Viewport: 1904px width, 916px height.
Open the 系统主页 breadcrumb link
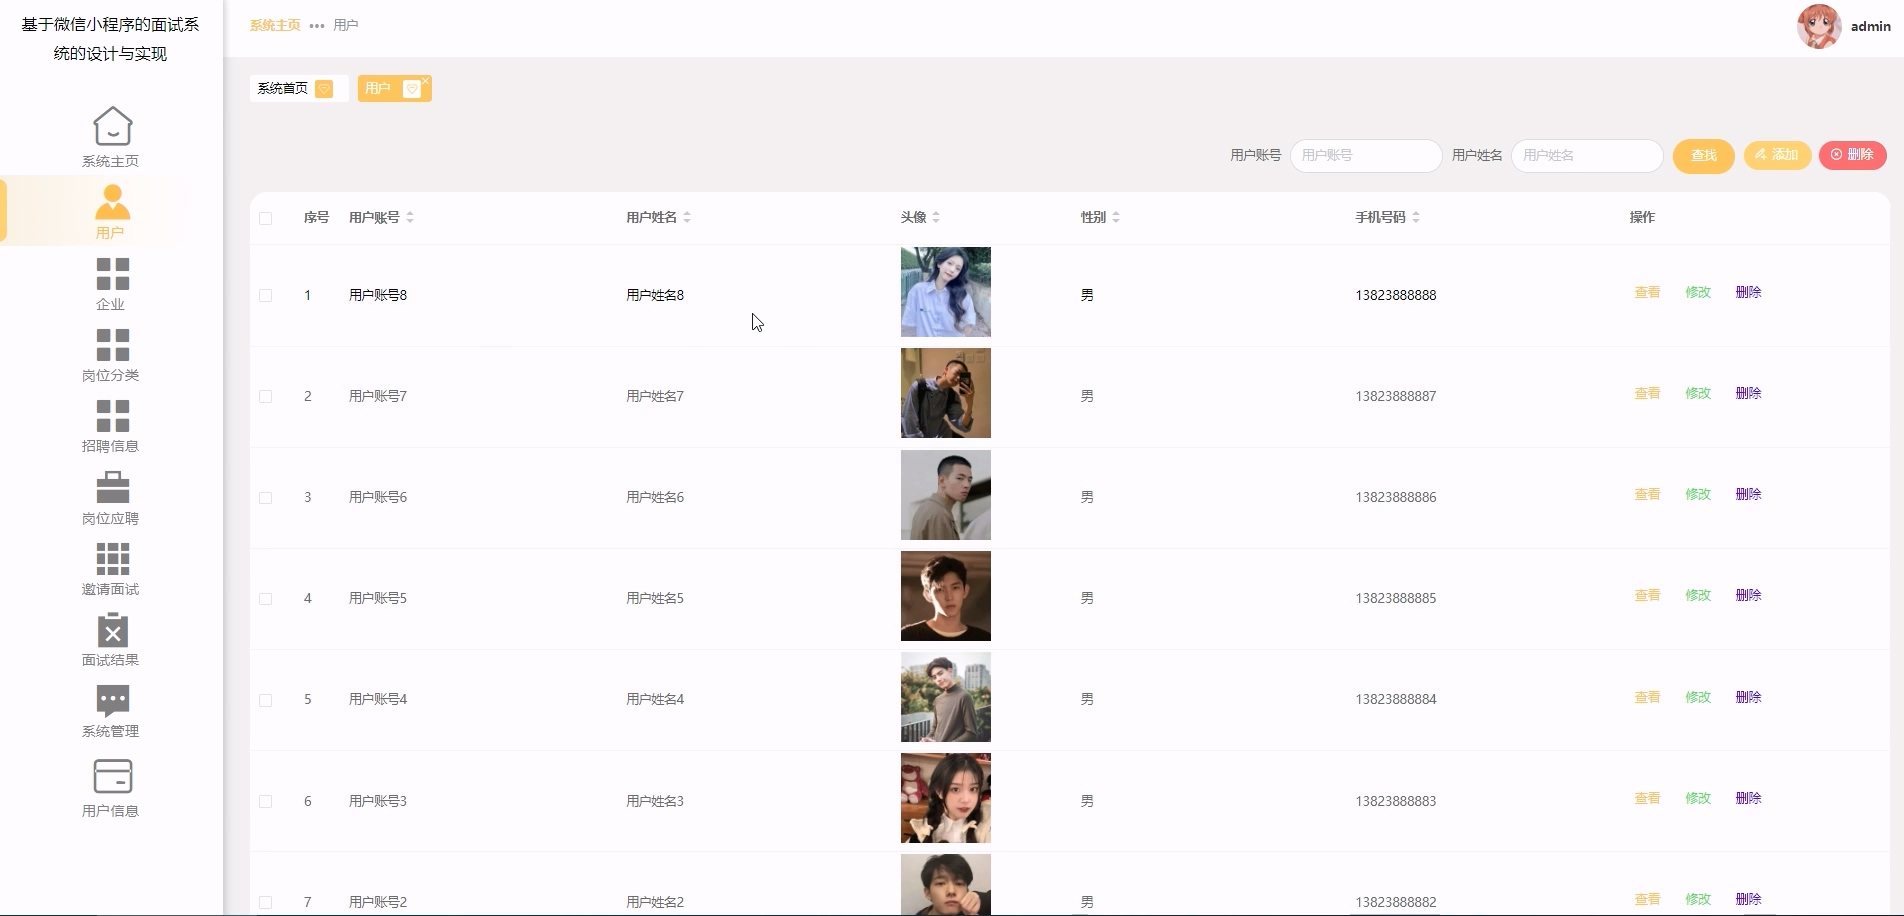tap(274, 25)
